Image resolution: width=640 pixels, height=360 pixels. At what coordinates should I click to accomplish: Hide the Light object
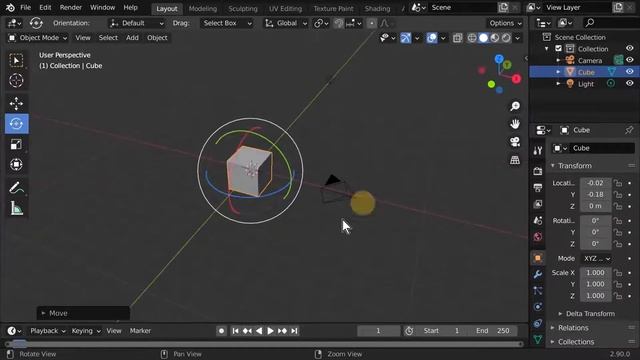tap(630, 83)
